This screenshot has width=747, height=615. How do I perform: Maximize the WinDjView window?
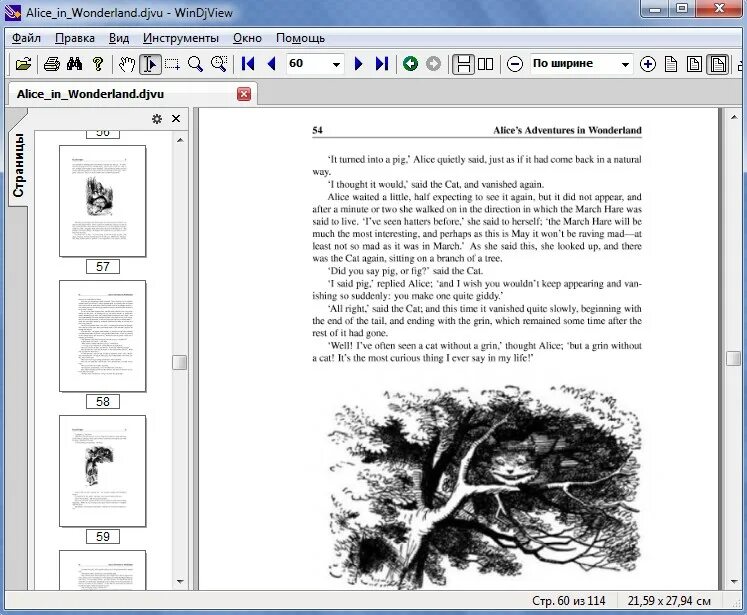(682, 9)
